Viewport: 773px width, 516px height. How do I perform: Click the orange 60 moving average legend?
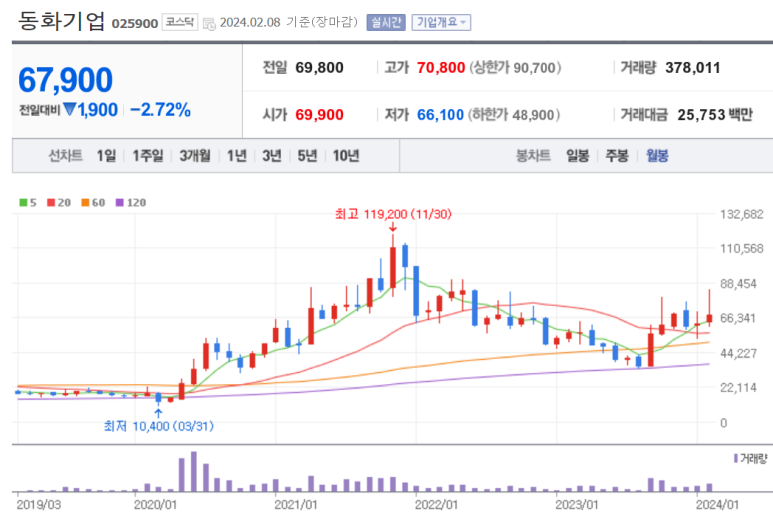93,203
